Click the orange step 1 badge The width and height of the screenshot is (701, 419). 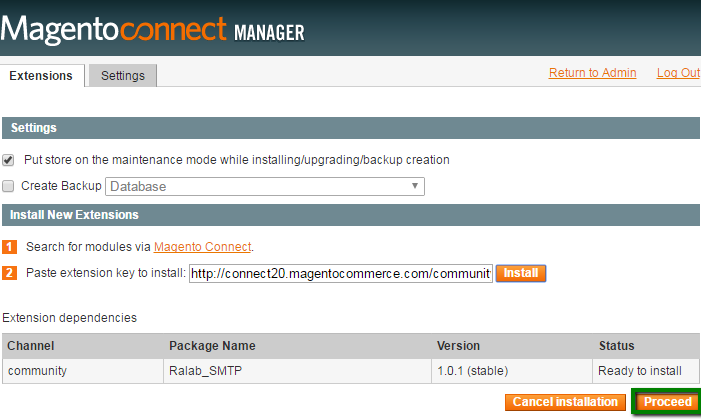coord(9,246)
